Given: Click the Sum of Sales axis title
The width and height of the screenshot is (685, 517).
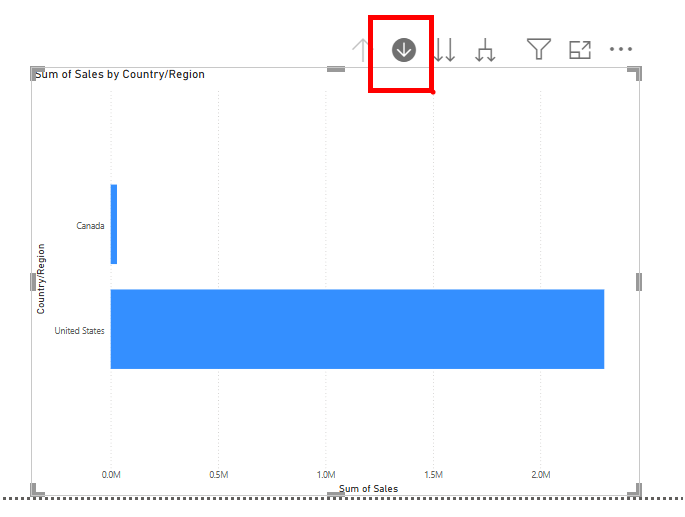Looking at the screenshot, I should (x=368, y=489).
